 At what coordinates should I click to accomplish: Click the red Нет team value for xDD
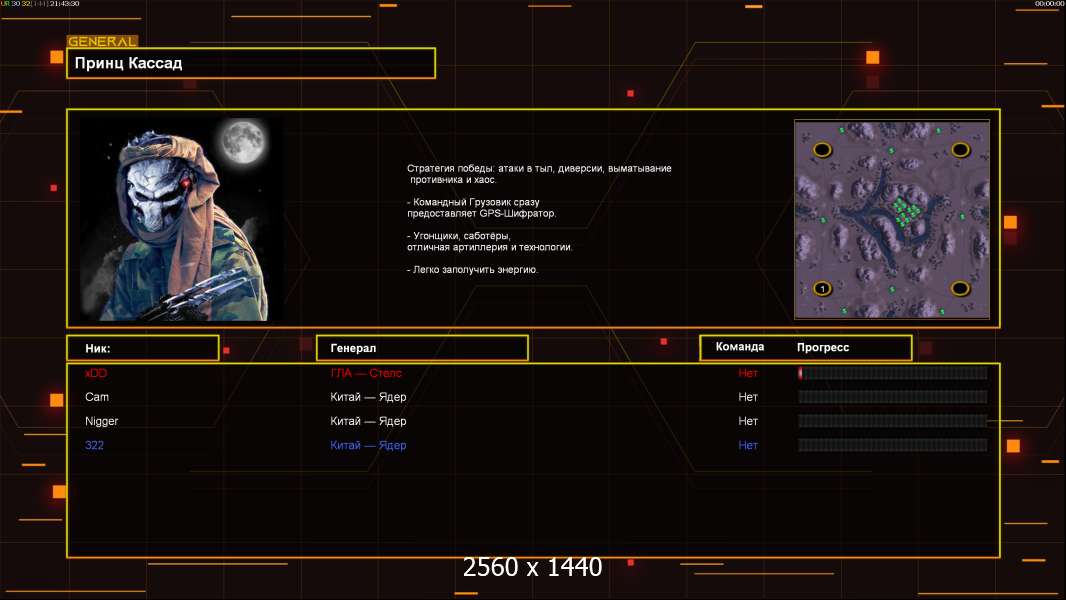pos(748,373)
